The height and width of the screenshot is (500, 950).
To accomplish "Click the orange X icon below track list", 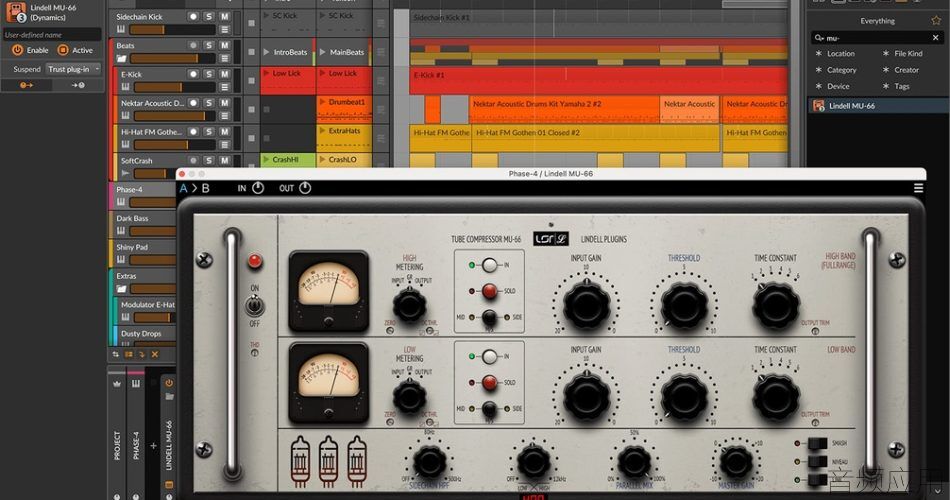I will [155, 355].
